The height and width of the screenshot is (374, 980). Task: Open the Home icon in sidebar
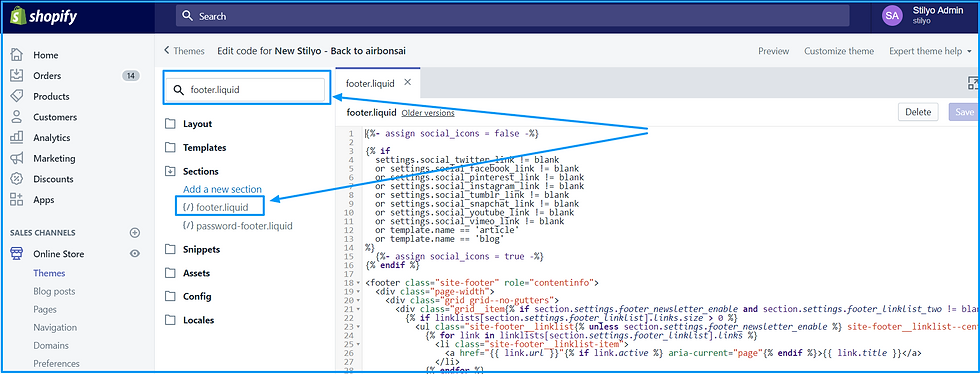(x=17, y=55)
